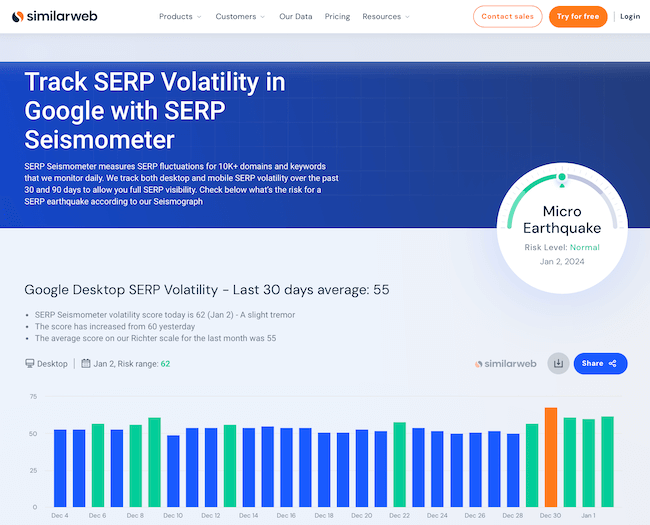Image resolution: width=650 pixels, height=525 pixels.
Task: Click the blue Share button
Action: (600, 364)
